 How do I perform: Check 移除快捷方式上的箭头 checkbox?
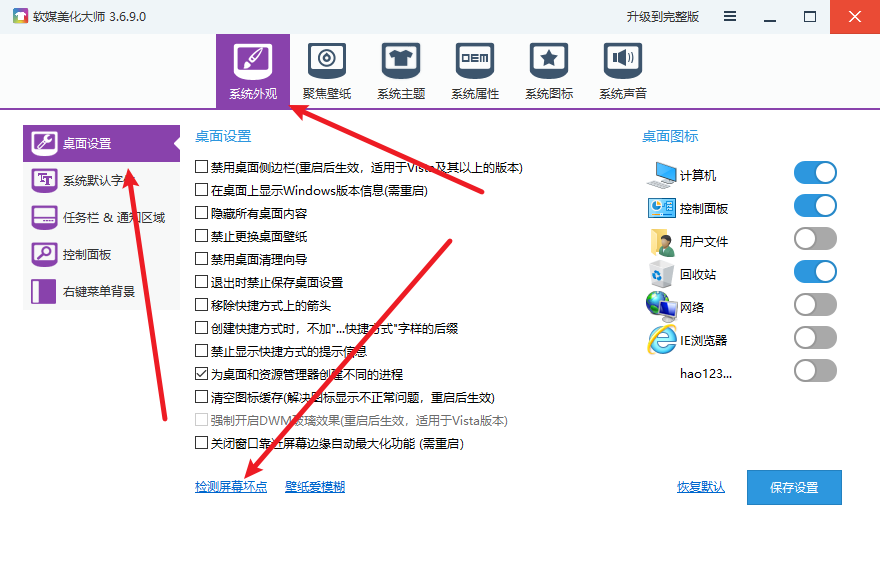tap(201, 305)
